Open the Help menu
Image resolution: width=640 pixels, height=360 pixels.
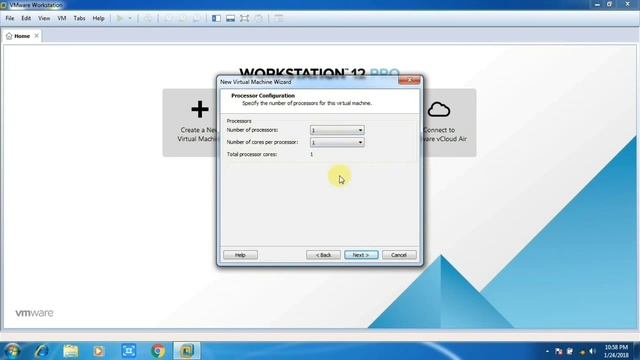coord(98,18)
